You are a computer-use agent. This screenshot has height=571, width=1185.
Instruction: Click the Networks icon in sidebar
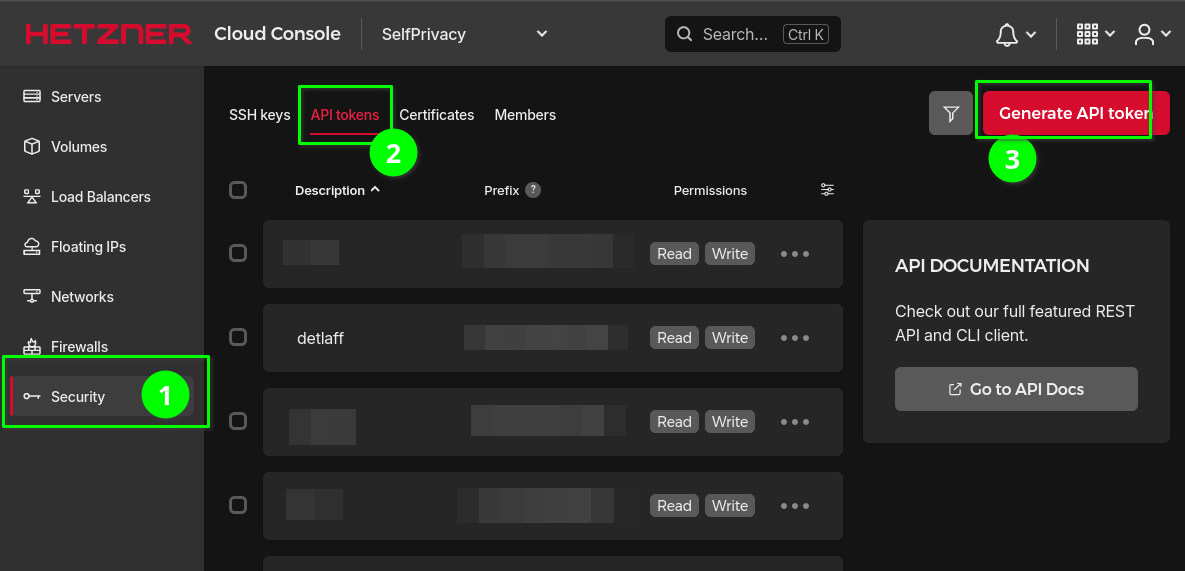tap(32, 297)
